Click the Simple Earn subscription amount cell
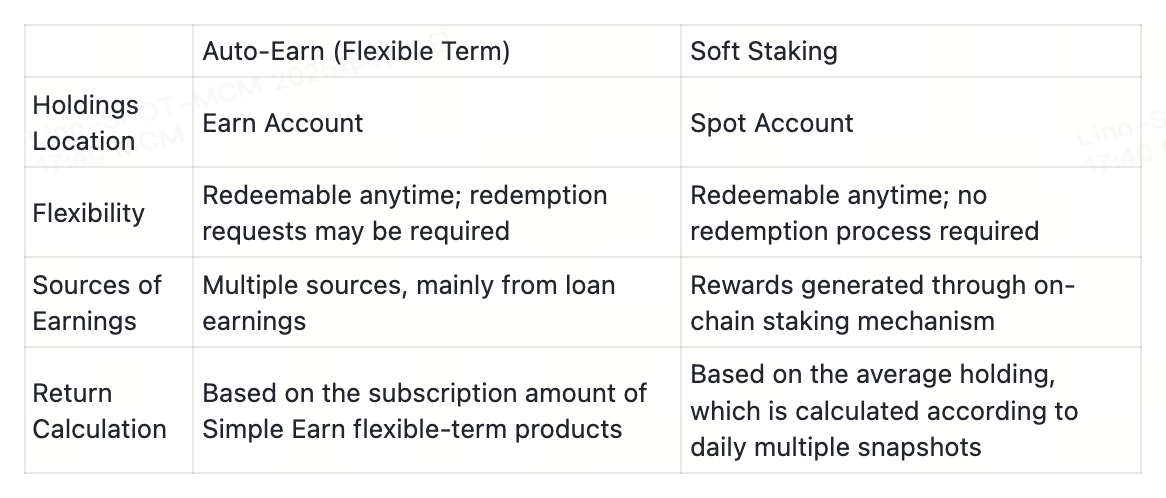 [424, 411]
